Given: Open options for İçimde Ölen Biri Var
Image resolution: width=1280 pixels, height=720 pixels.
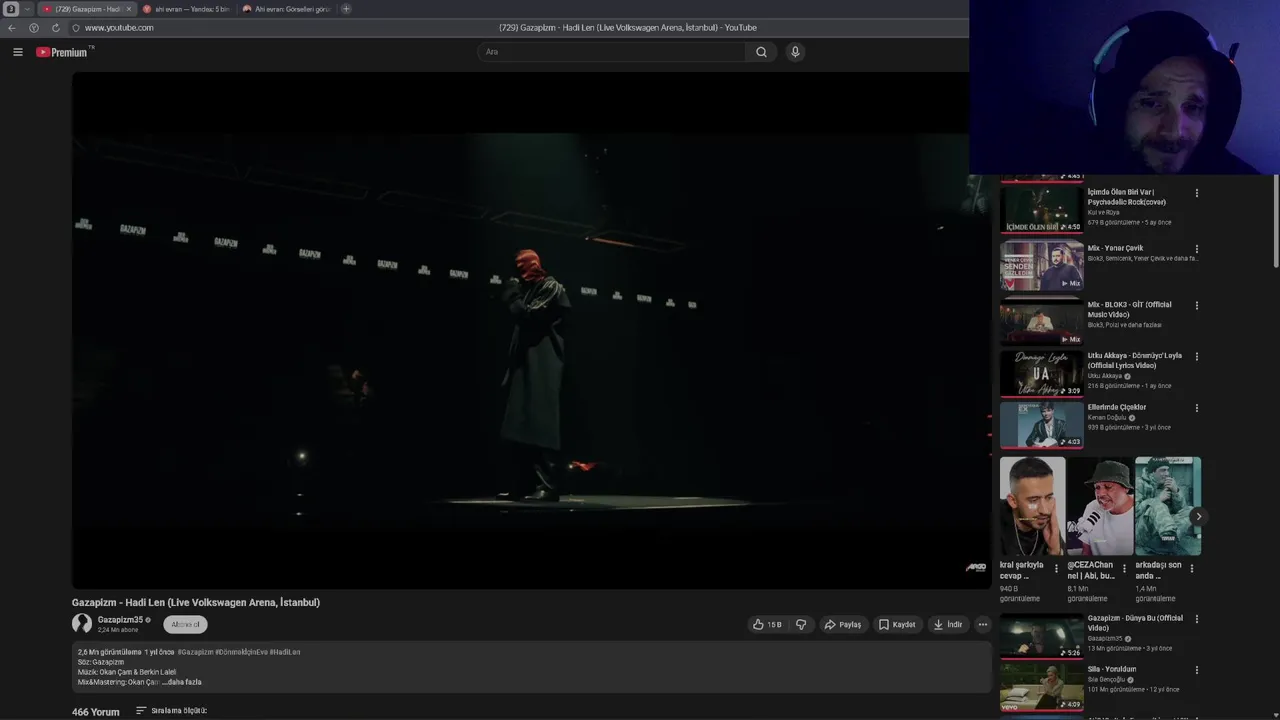Looking at the screenshot, I should click(x=1197, y=193).
